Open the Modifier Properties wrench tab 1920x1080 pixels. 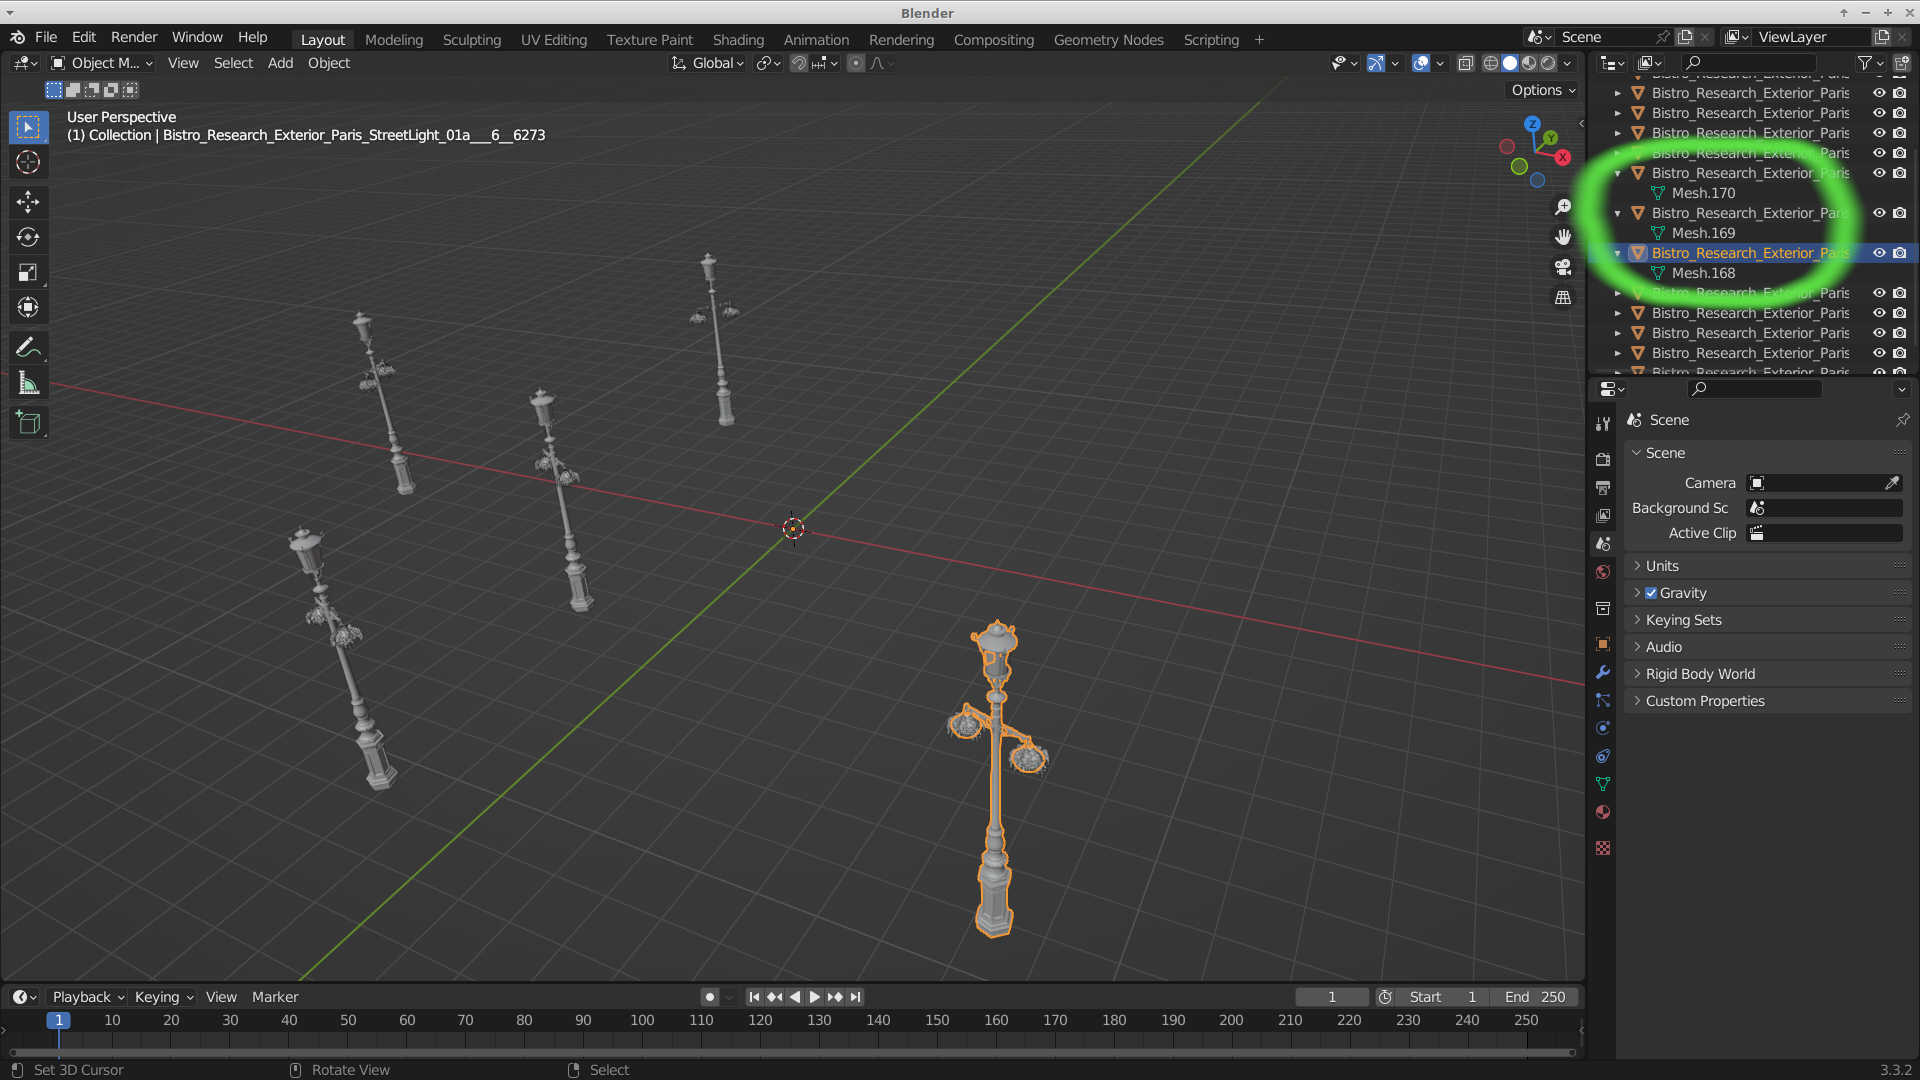[1603, 673]
